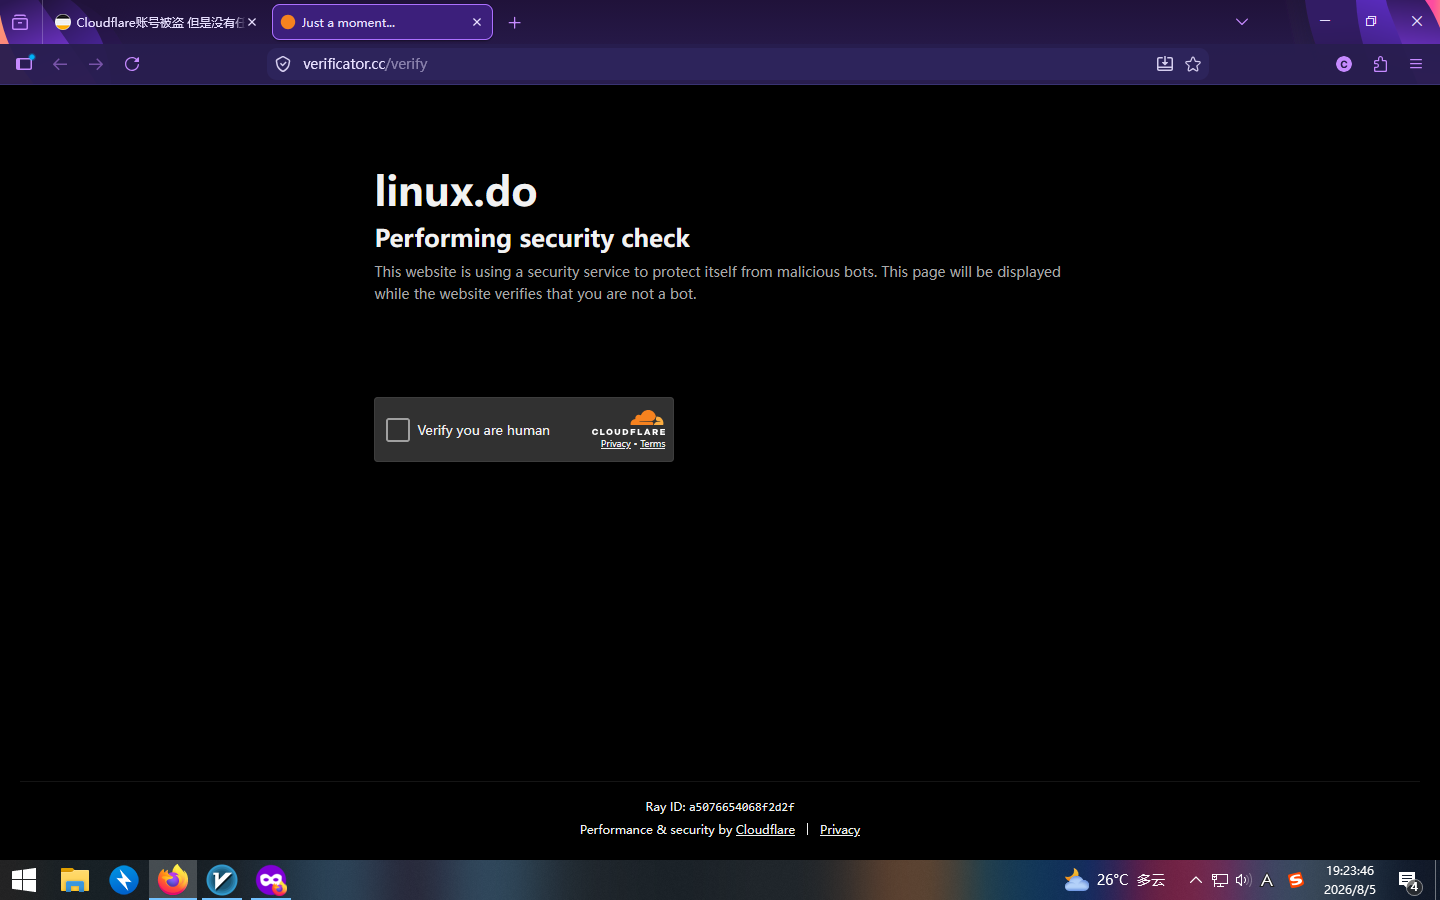The width and height of the screenshot is (1440, 900).
Task: Restore down the browser window
Action: click(1371, 21)
